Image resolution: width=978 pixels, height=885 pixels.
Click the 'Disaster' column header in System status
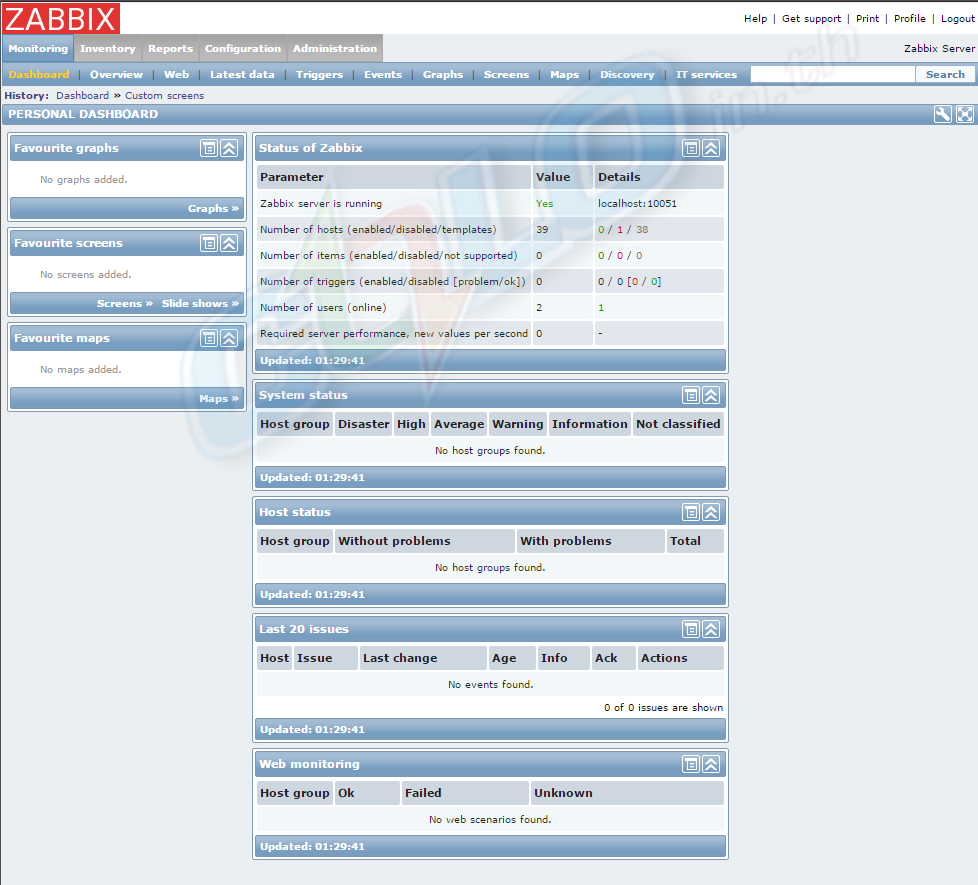[364, 424]
